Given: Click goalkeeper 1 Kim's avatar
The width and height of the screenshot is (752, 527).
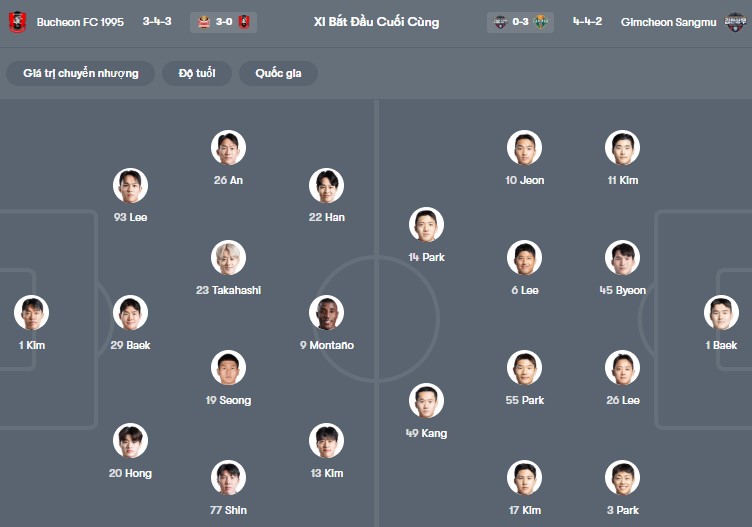Looking at the screenshot, I should 31,312.
